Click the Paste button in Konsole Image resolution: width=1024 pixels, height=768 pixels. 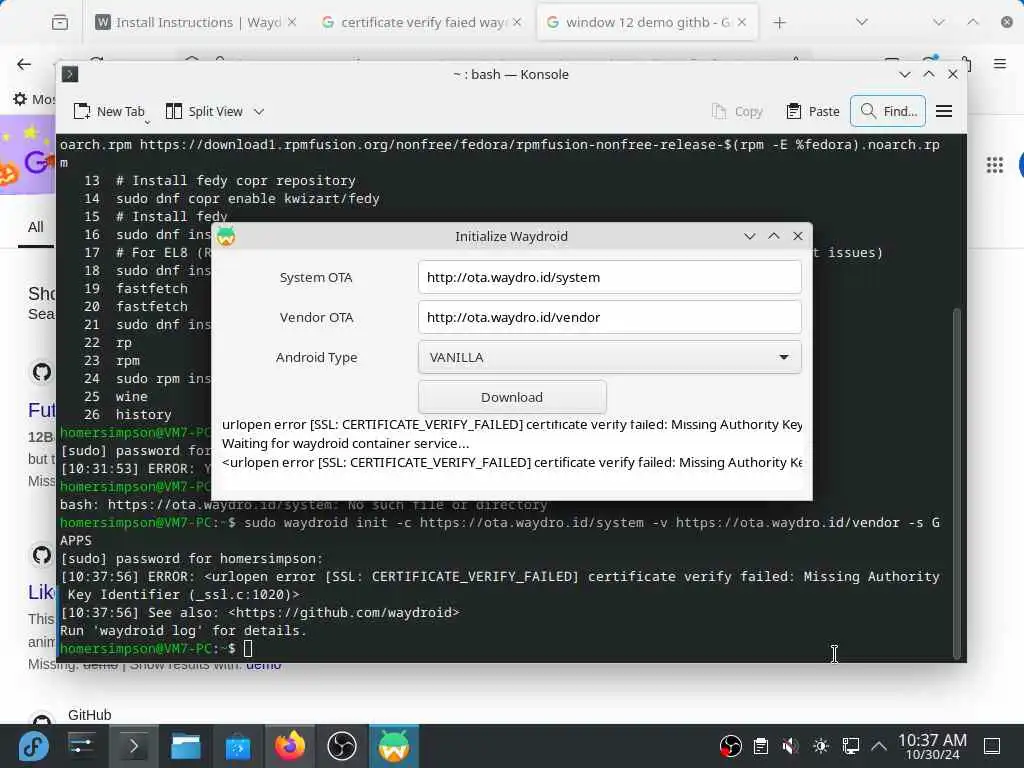[x=813, y=112]
